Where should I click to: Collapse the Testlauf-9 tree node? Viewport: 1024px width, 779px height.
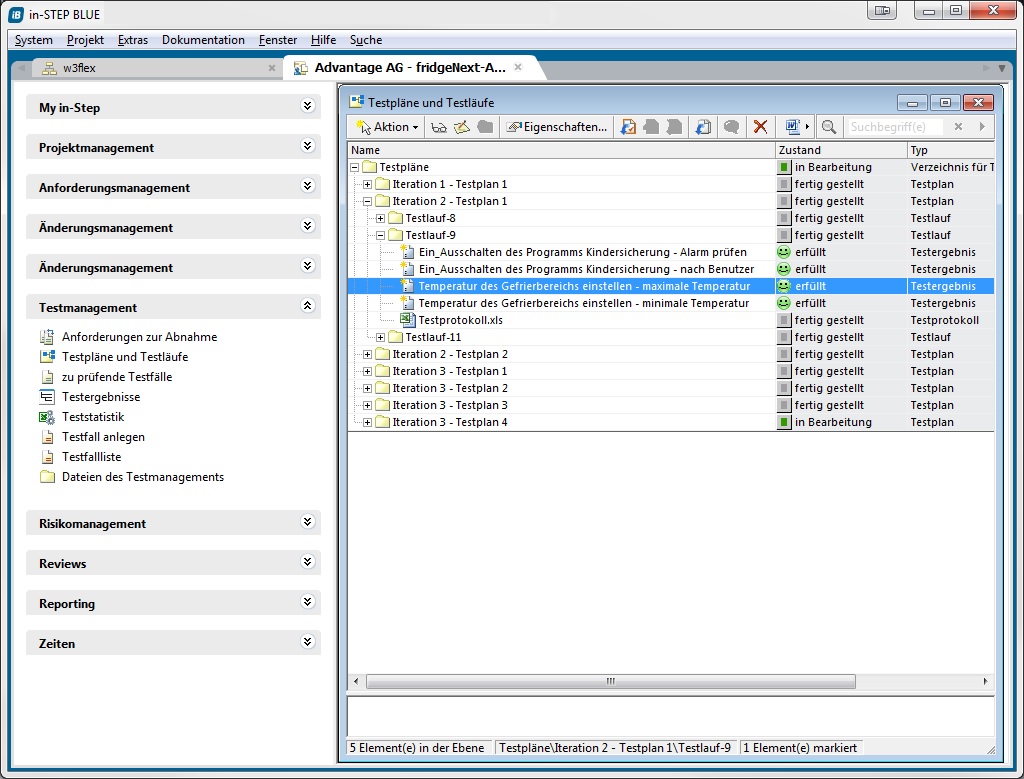click(381, 235)
